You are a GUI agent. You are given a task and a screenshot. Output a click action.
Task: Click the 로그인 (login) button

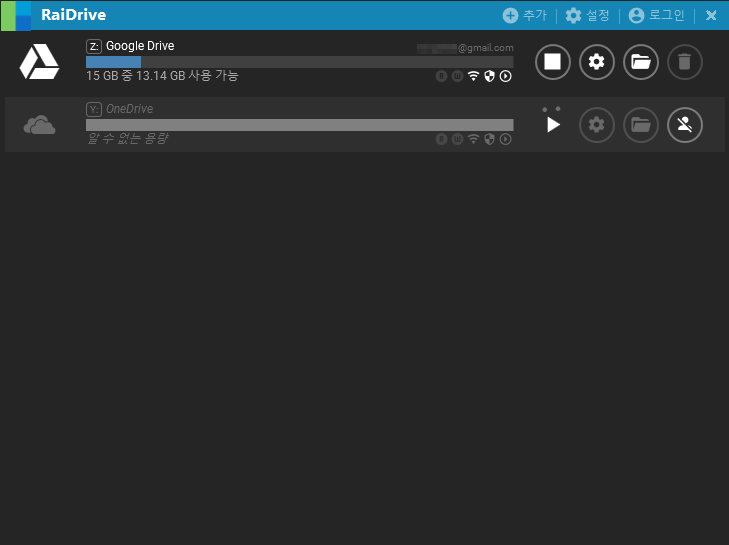pyautogui.click(x=656, y=15)
